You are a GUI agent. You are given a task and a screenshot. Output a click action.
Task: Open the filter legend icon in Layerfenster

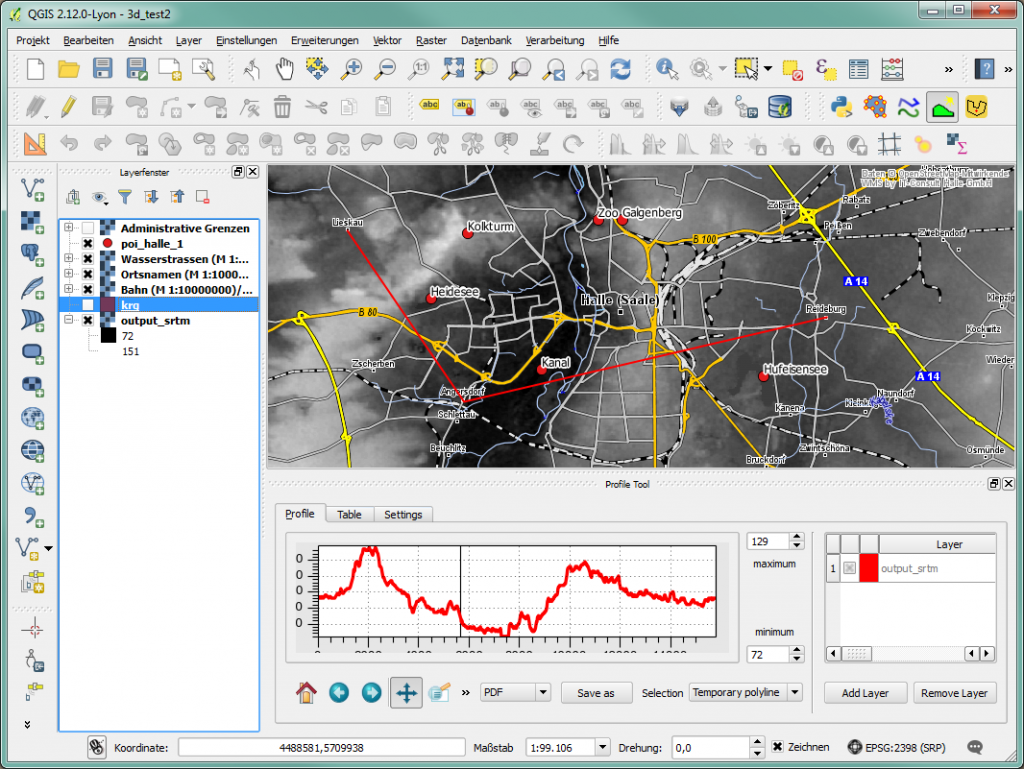[124, 197]
